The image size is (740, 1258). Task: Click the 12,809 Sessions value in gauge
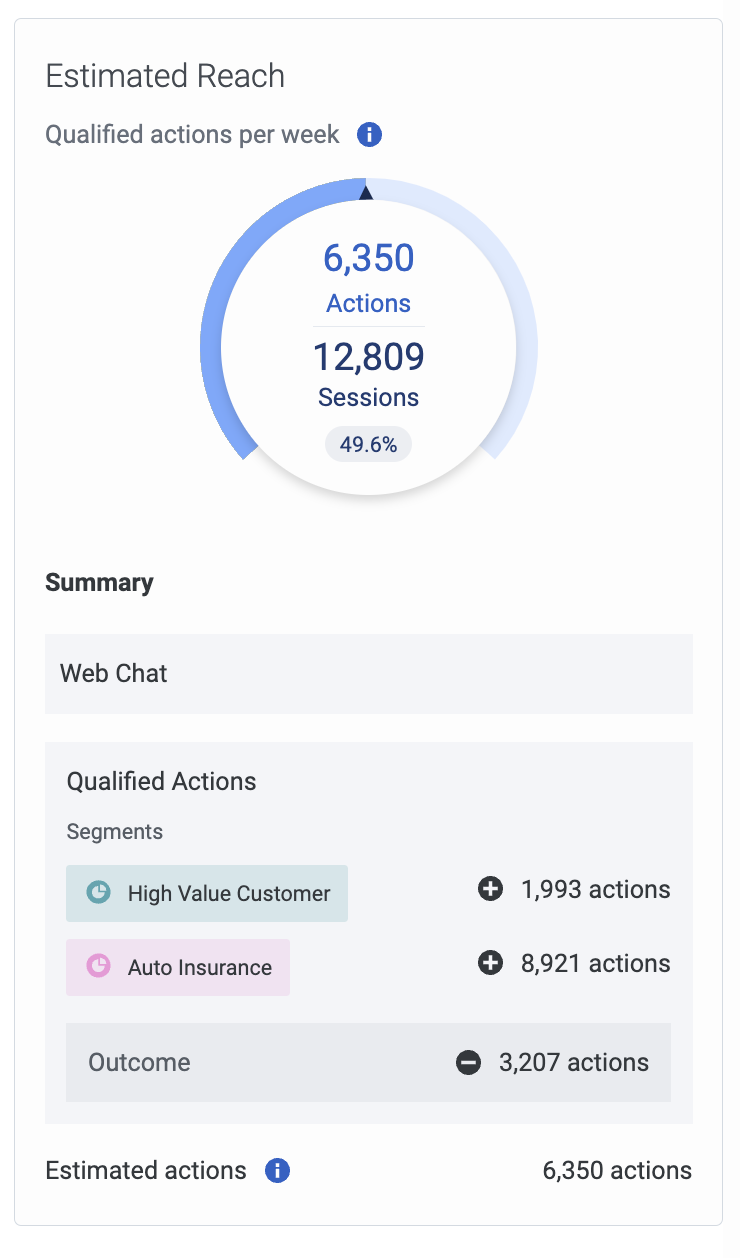[369, 373]
